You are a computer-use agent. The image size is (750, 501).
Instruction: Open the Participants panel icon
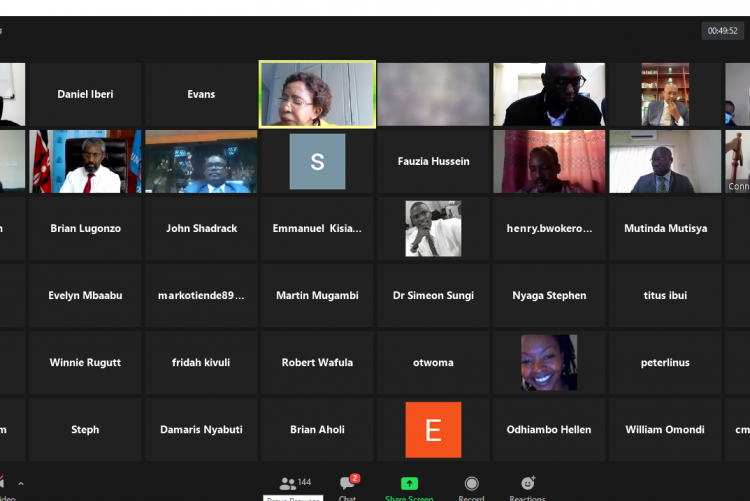(288, 484)
